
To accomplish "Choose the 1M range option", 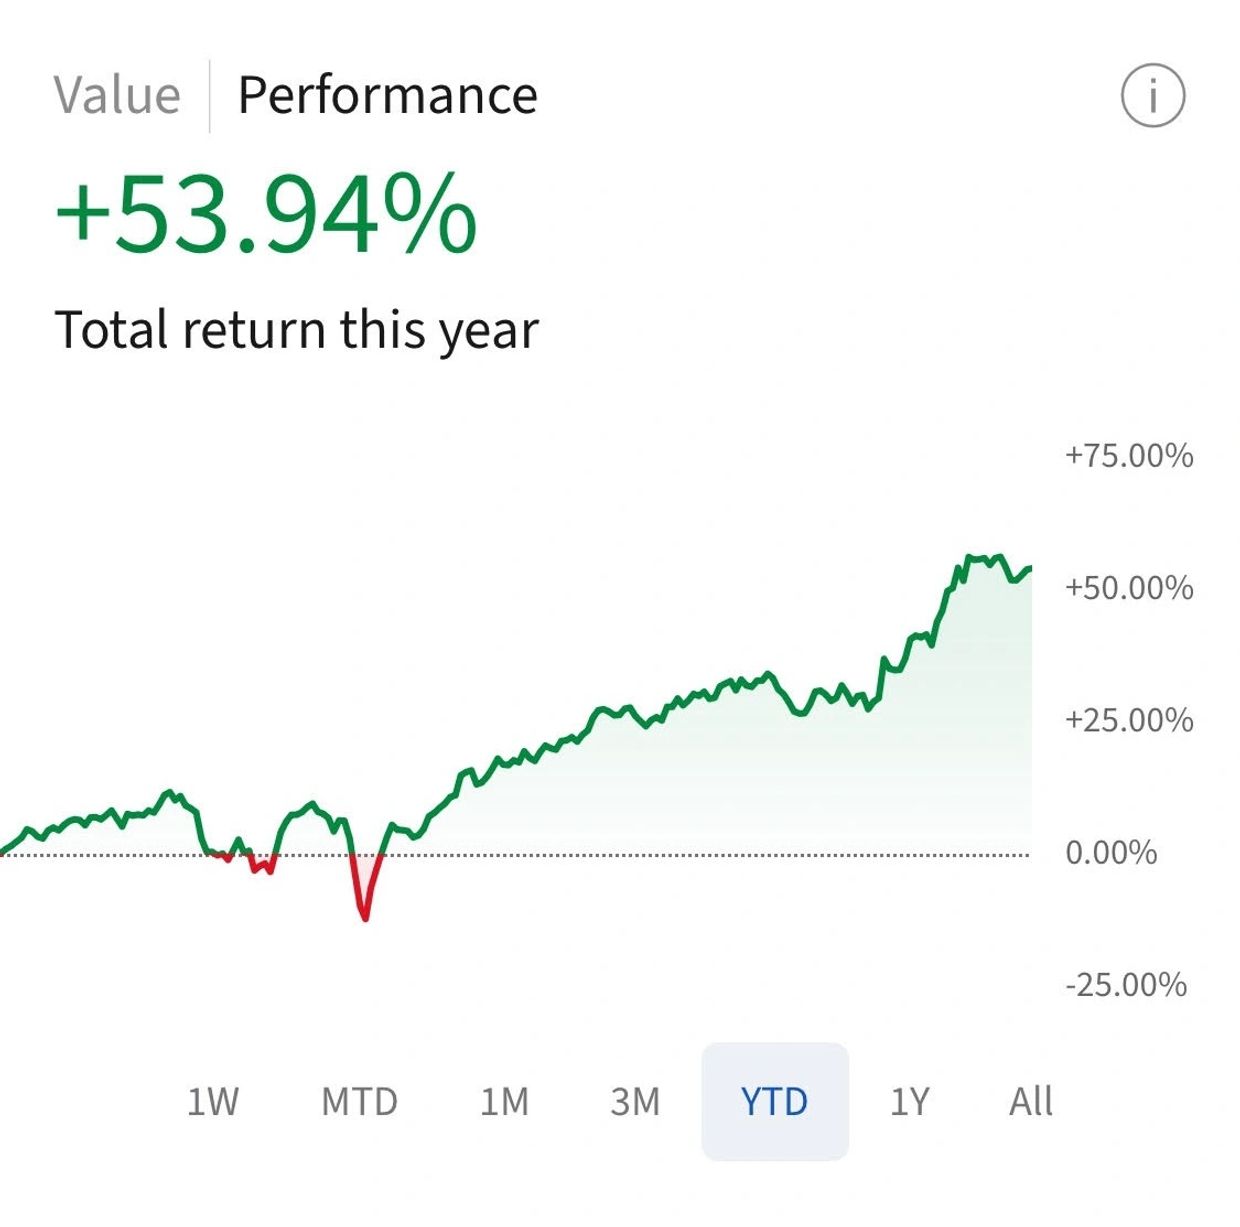I will click(x=504, y=1101).
